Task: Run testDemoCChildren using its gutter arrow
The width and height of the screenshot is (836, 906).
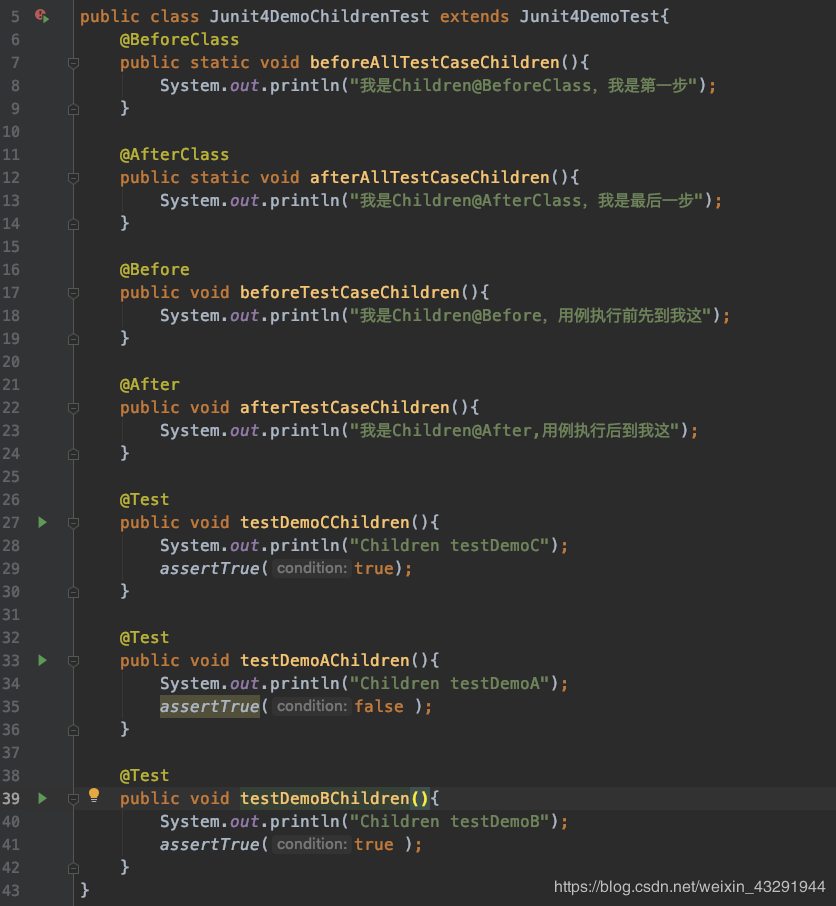Action: point(42,522)
